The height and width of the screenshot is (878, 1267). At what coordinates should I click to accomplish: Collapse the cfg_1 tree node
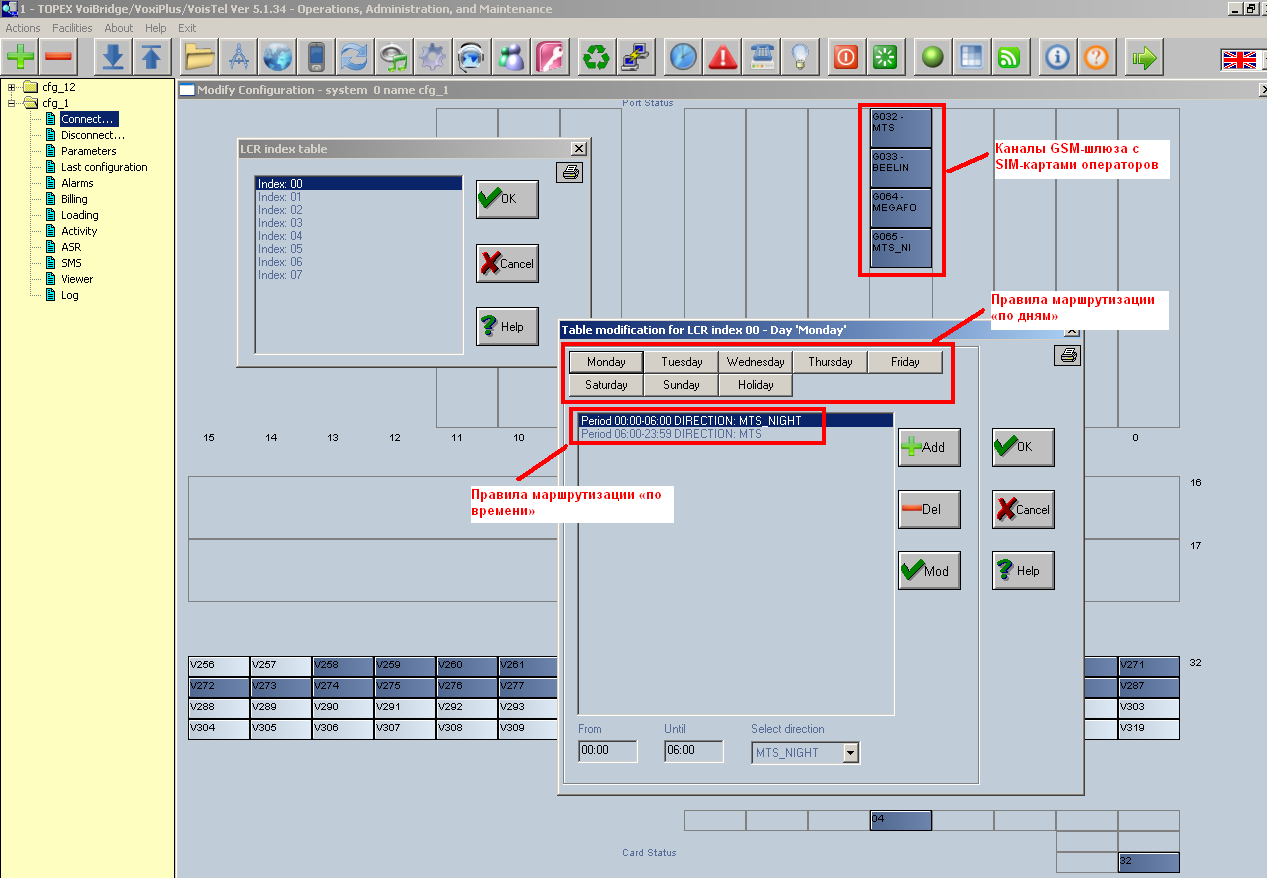[x=12, y=103]
